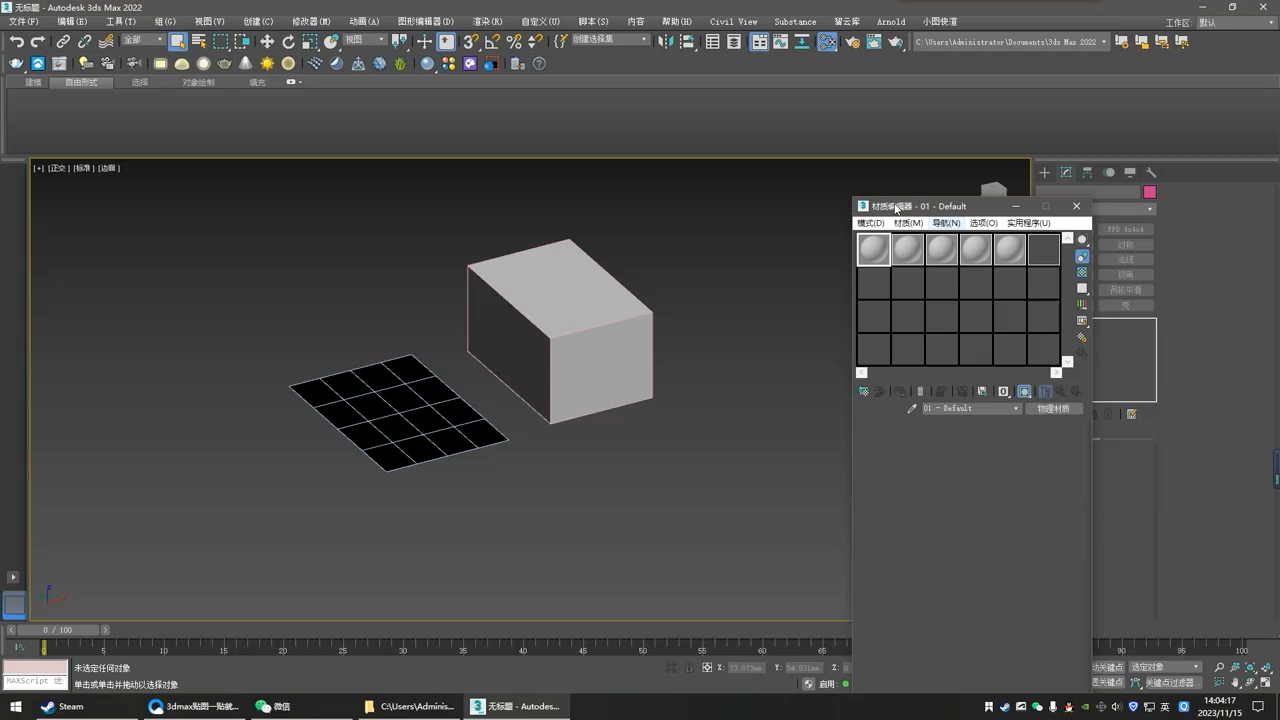Screen dimensions: 1280x720
Task: Toggle the Percent Snap icon
Action: (514, 41)
